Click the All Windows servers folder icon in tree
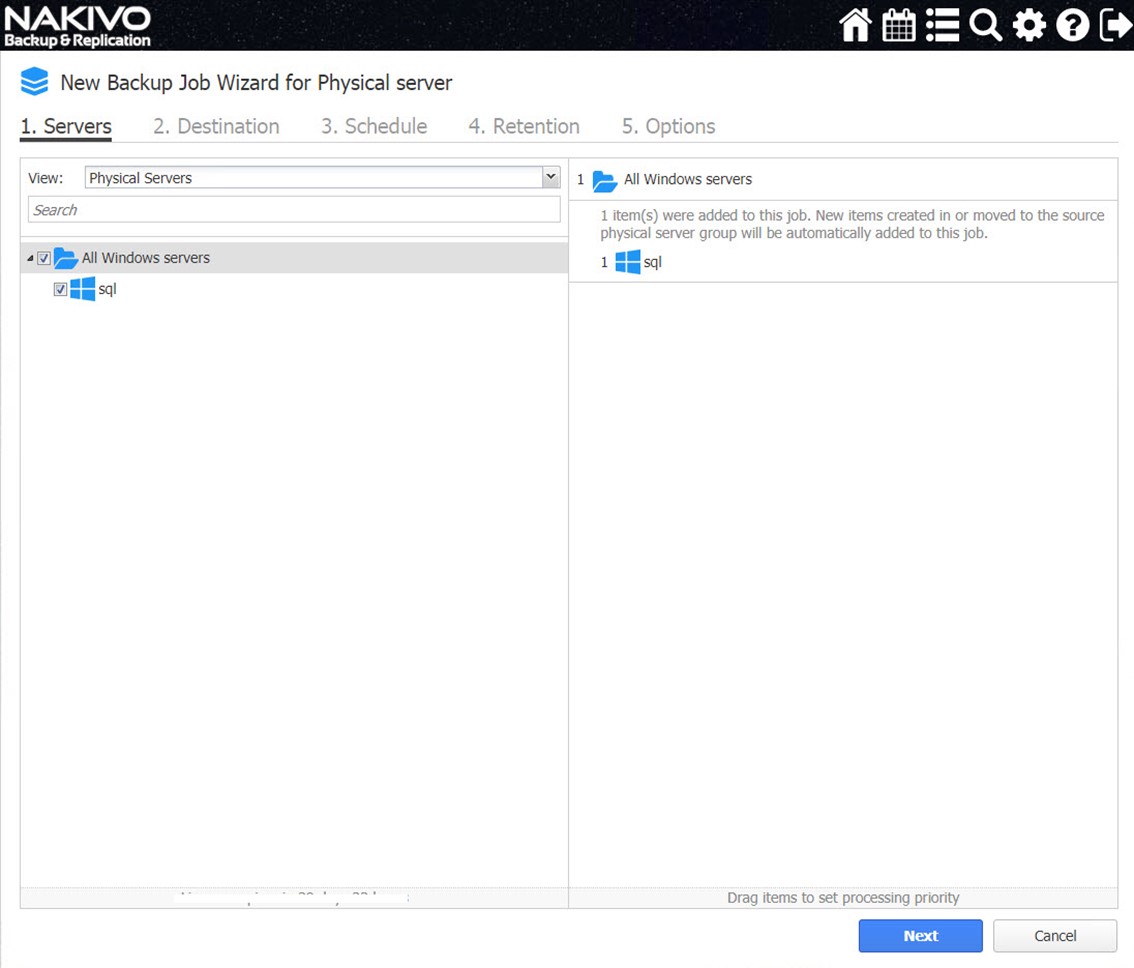The height and width of the screenshot is (968, 1134). (66, 258)
